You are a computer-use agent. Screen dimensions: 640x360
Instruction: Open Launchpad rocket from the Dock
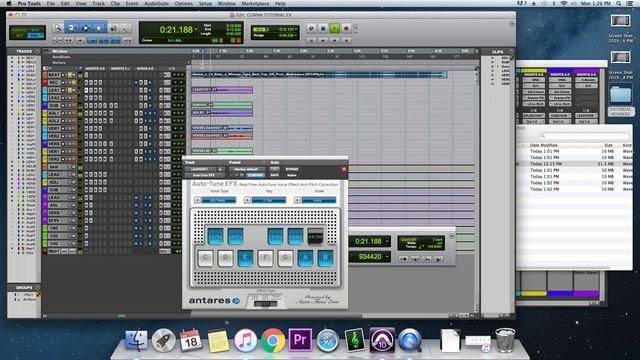tap(164, 340)
